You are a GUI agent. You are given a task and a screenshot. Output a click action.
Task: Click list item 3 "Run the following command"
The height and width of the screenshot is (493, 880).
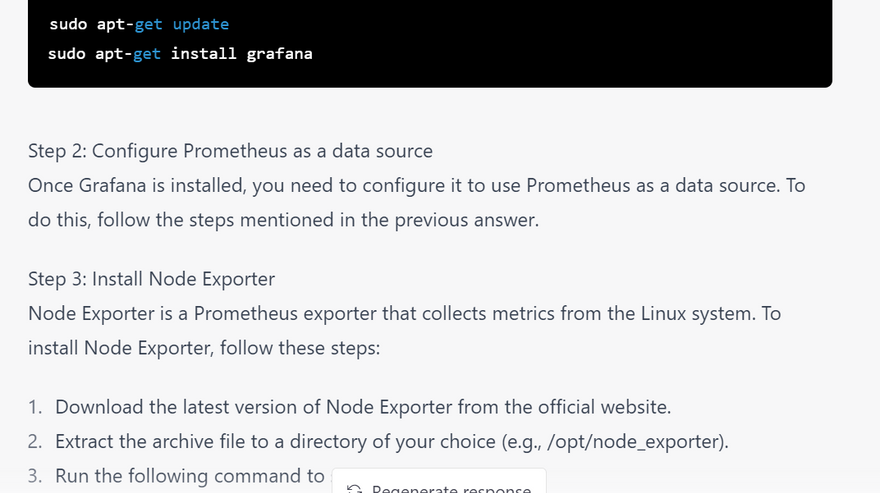(190, 475)
